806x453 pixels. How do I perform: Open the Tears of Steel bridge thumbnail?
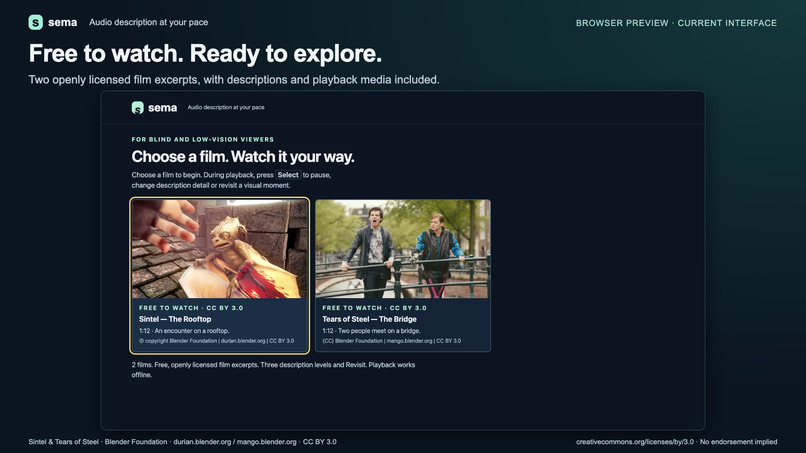point(402,249)
